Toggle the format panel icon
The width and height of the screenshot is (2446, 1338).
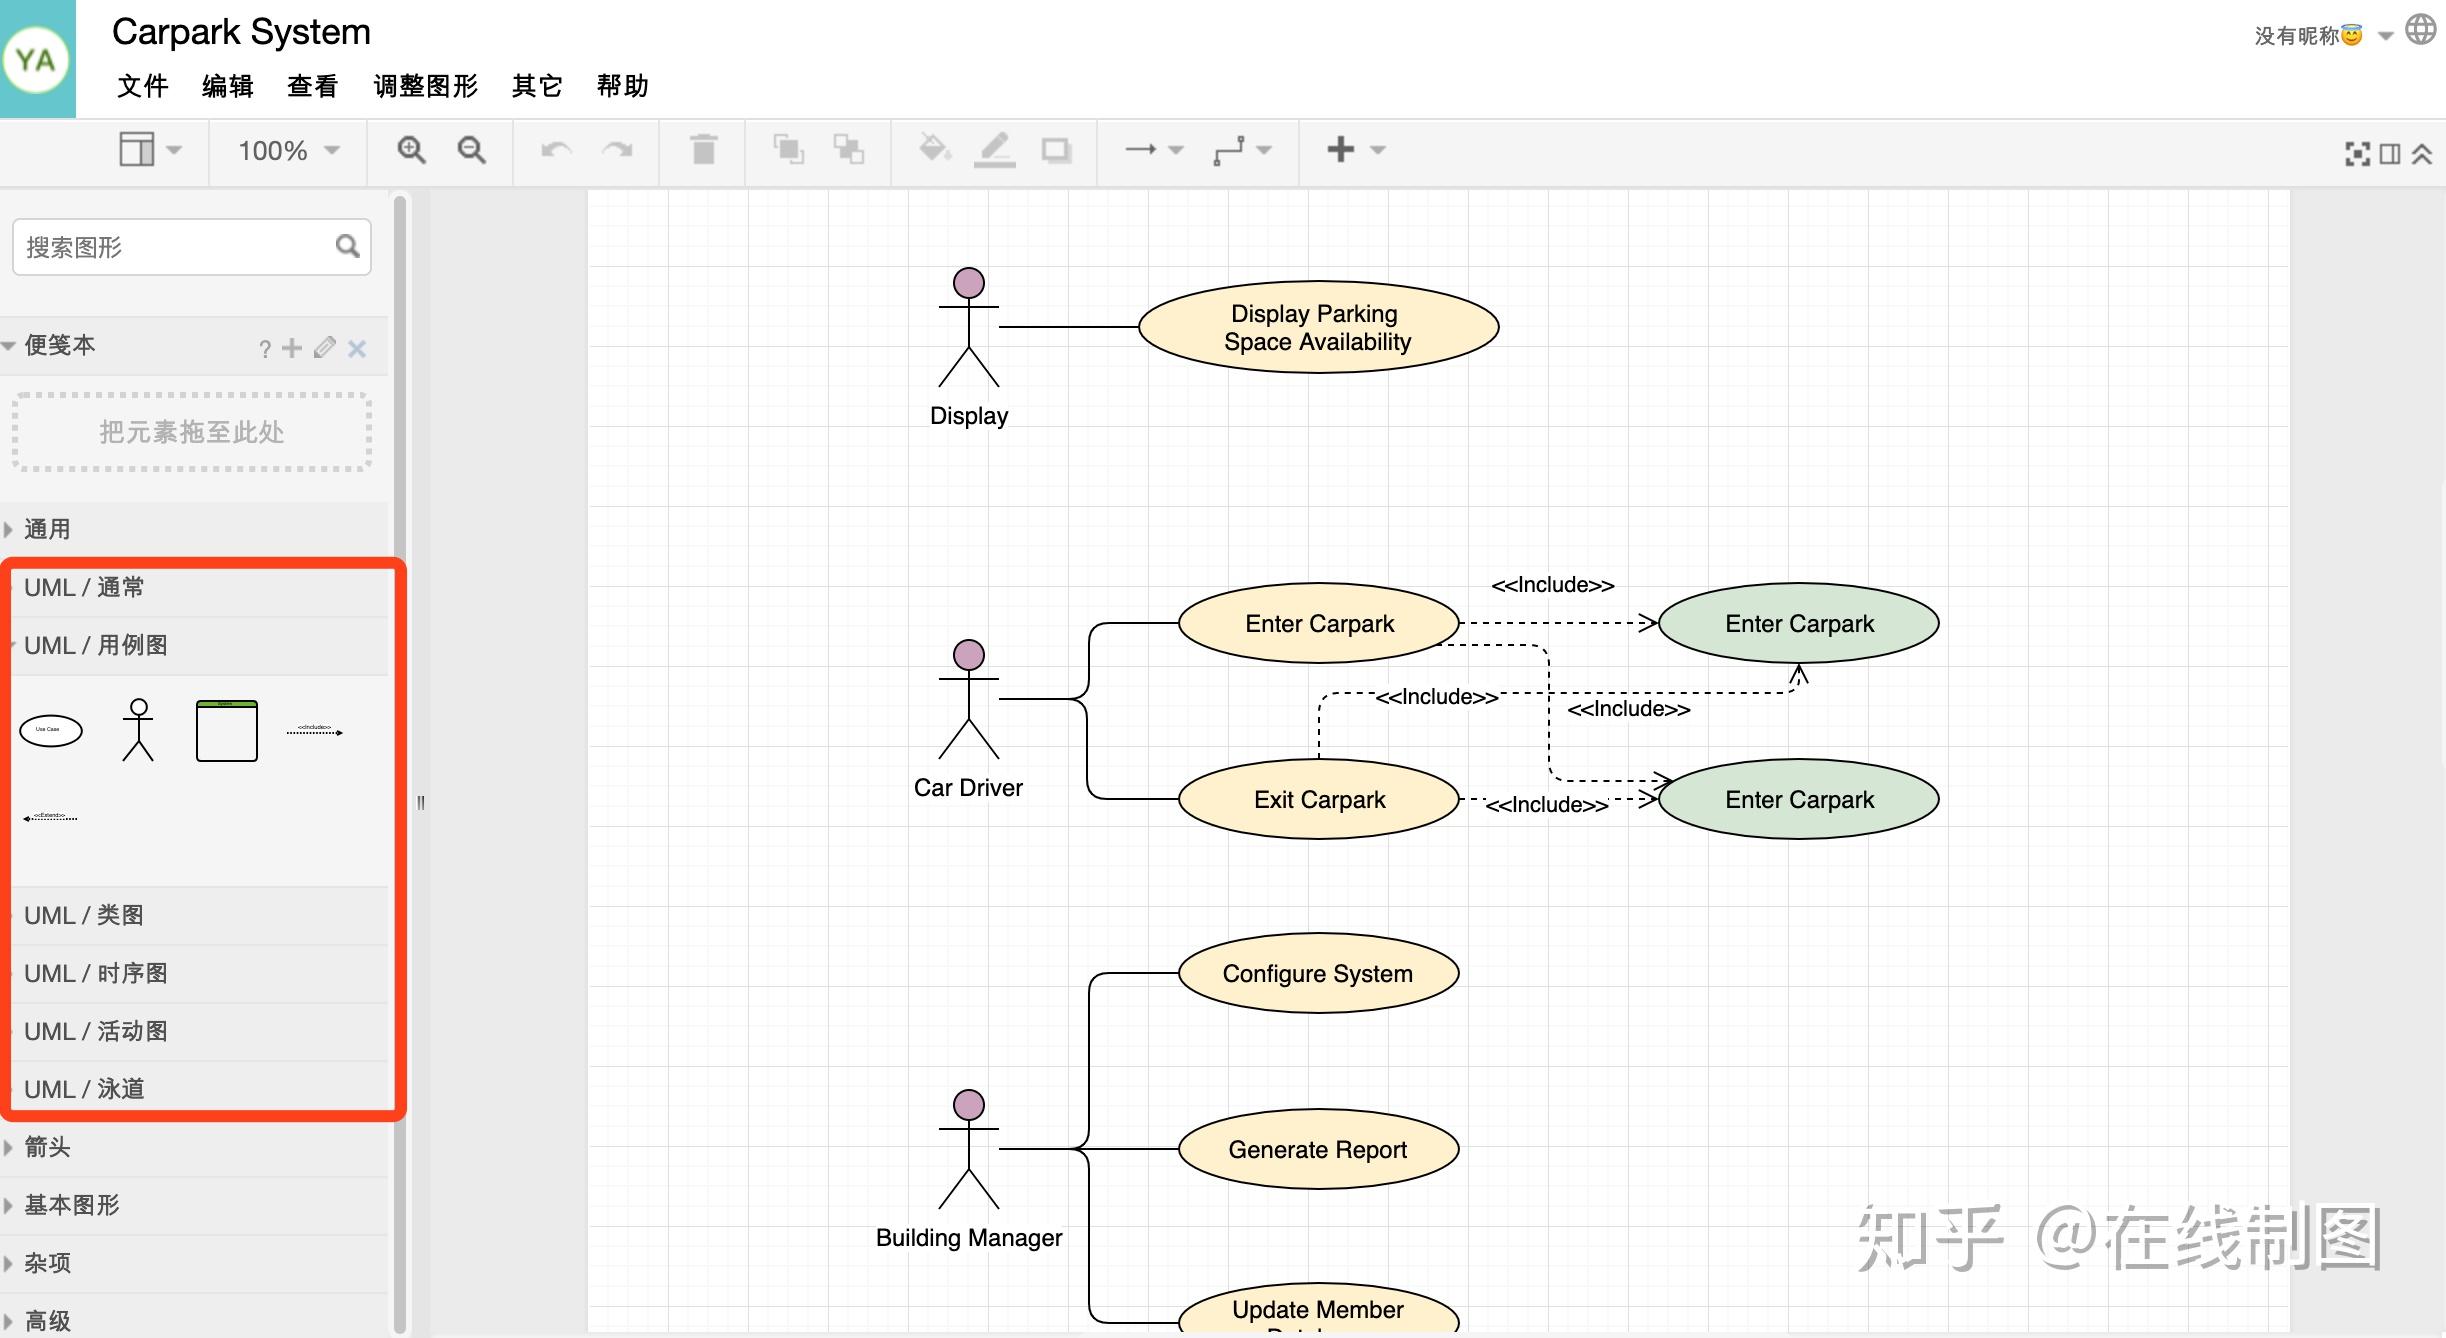point(2390,153)
